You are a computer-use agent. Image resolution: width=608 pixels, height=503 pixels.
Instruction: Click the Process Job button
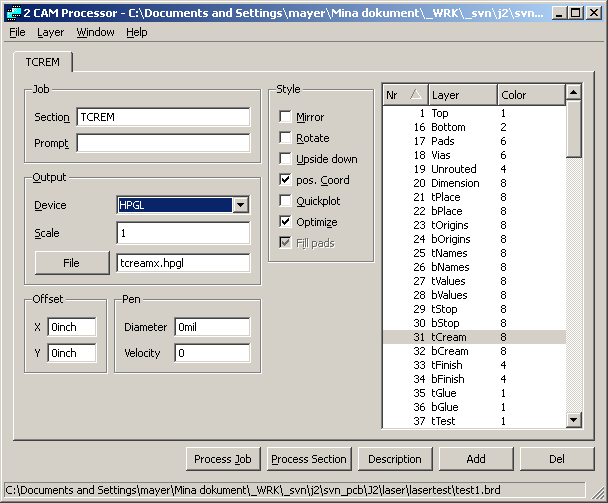pyautogui.click(x=223, y=459)
